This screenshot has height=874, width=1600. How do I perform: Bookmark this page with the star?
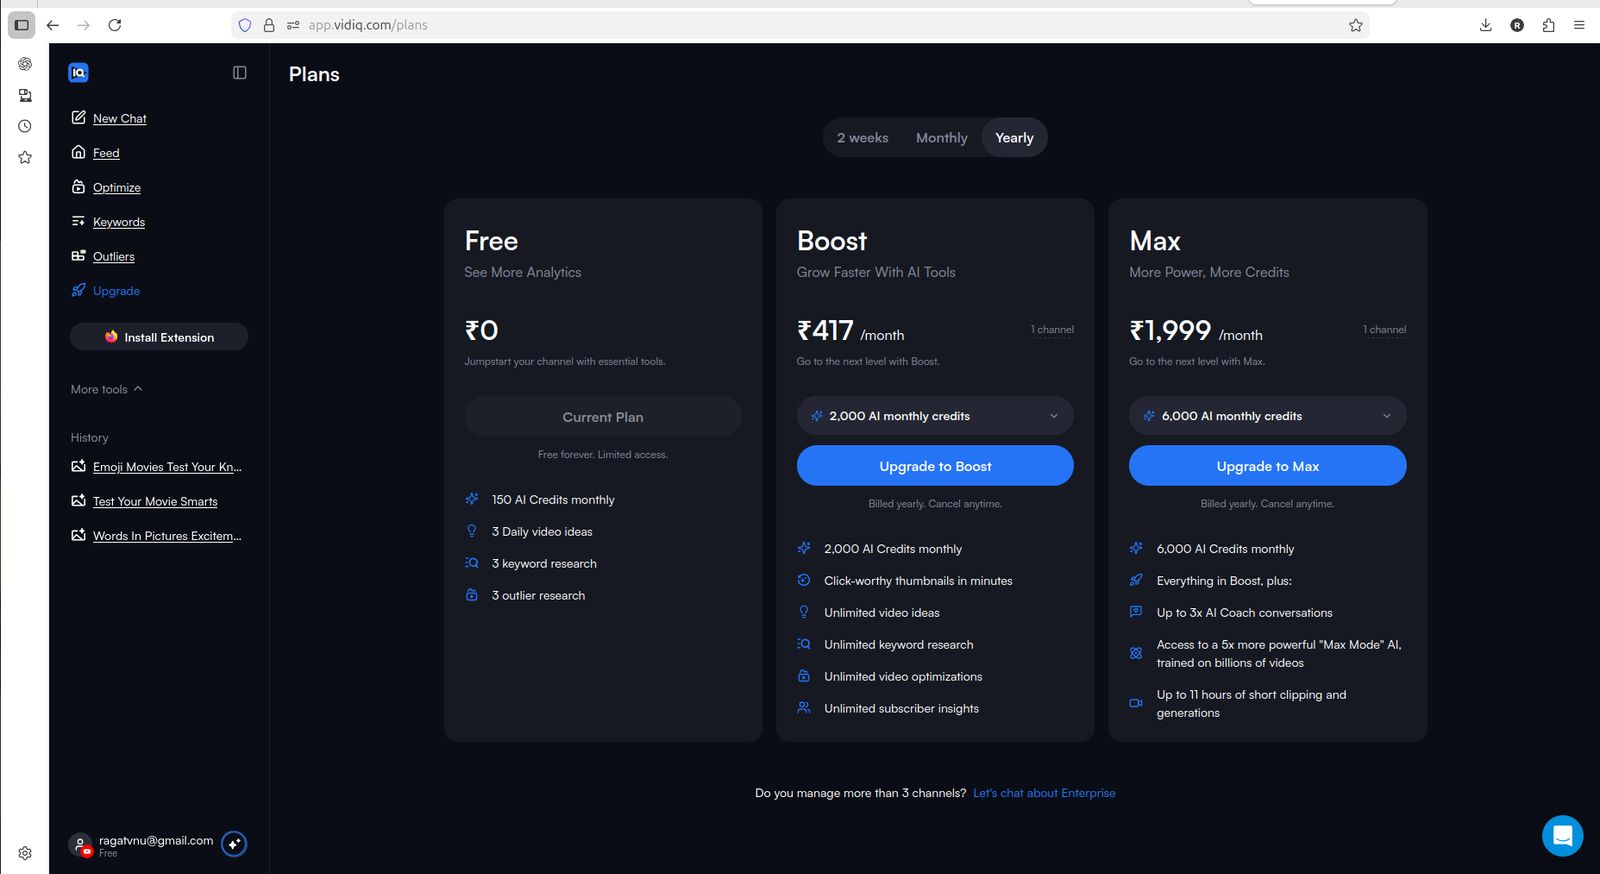(1355, 25)
